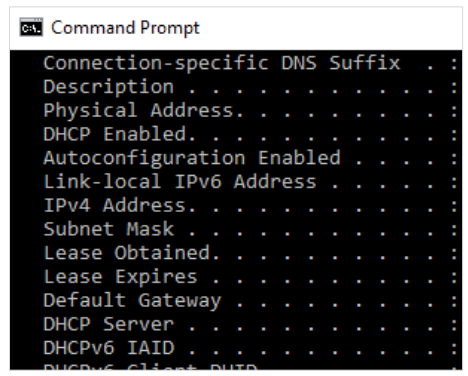Click the DHCP Enabled line
The image size is (468, 376).
coord(250,134)
